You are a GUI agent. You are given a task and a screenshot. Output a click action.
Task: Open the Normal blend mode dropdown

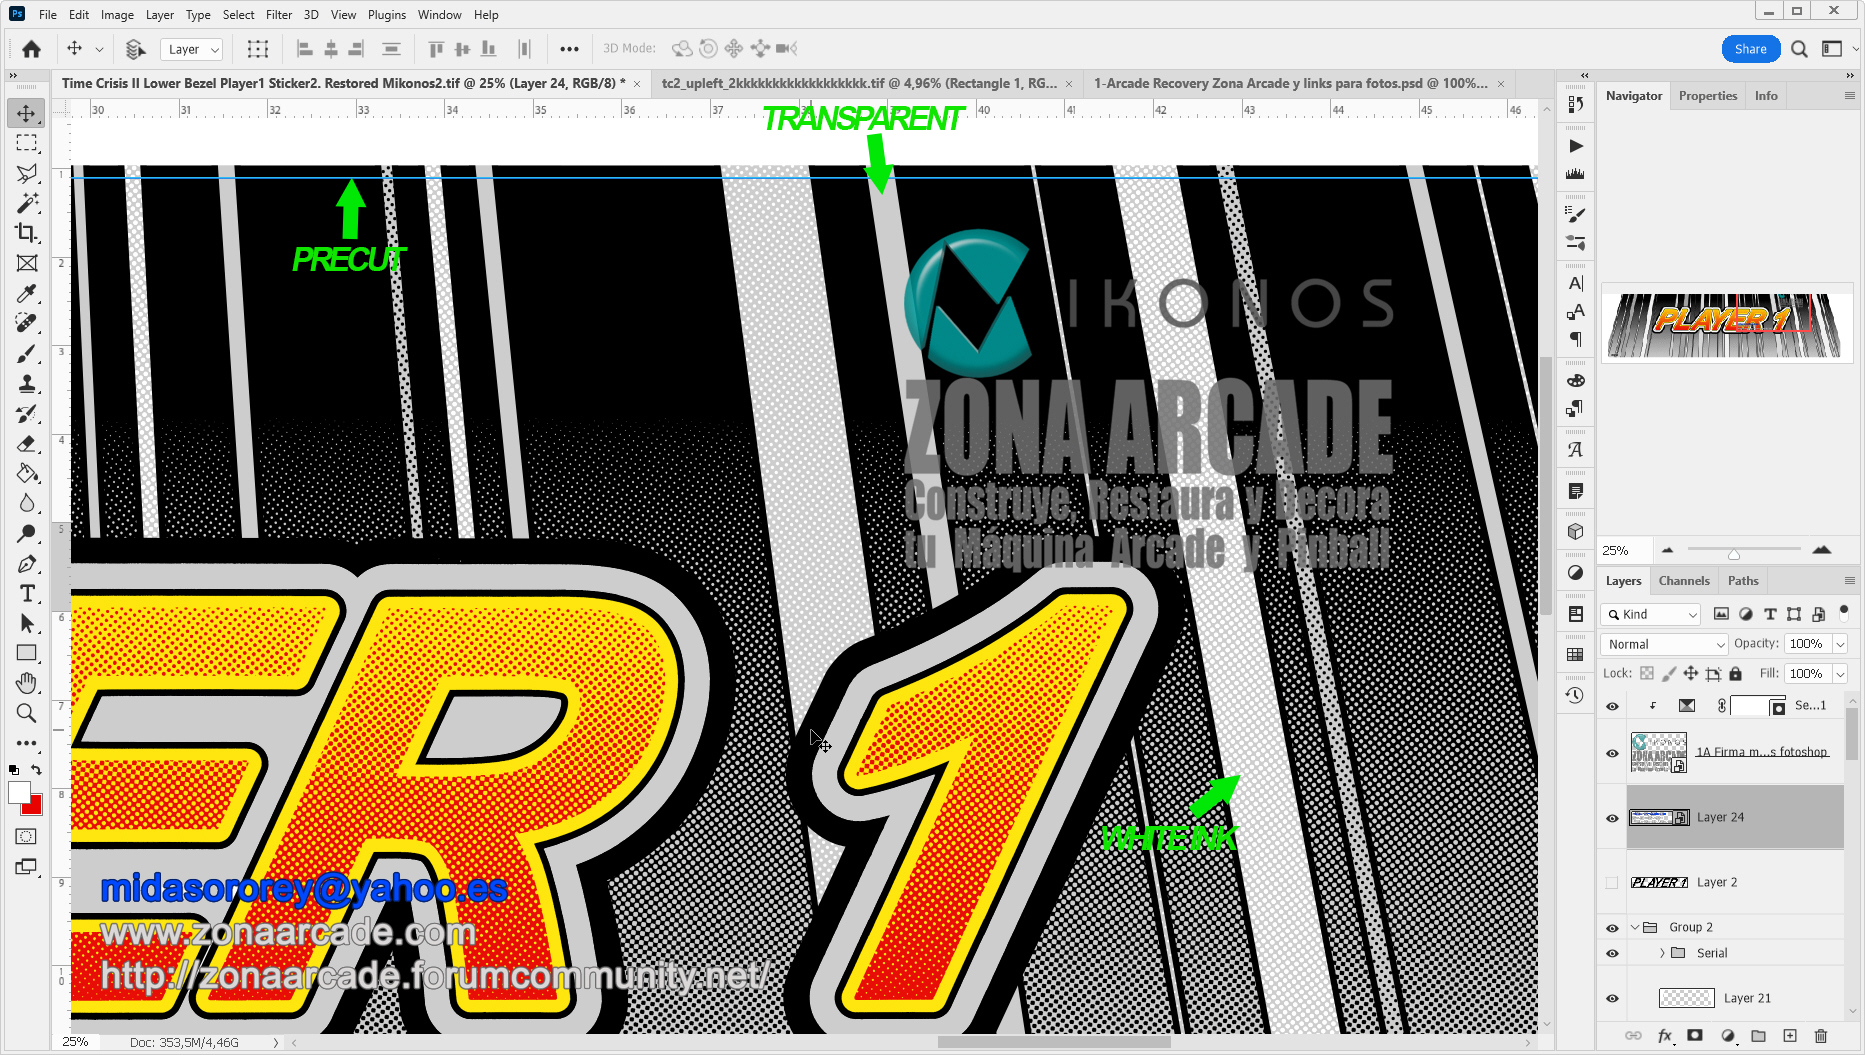tap(1664, 645)
